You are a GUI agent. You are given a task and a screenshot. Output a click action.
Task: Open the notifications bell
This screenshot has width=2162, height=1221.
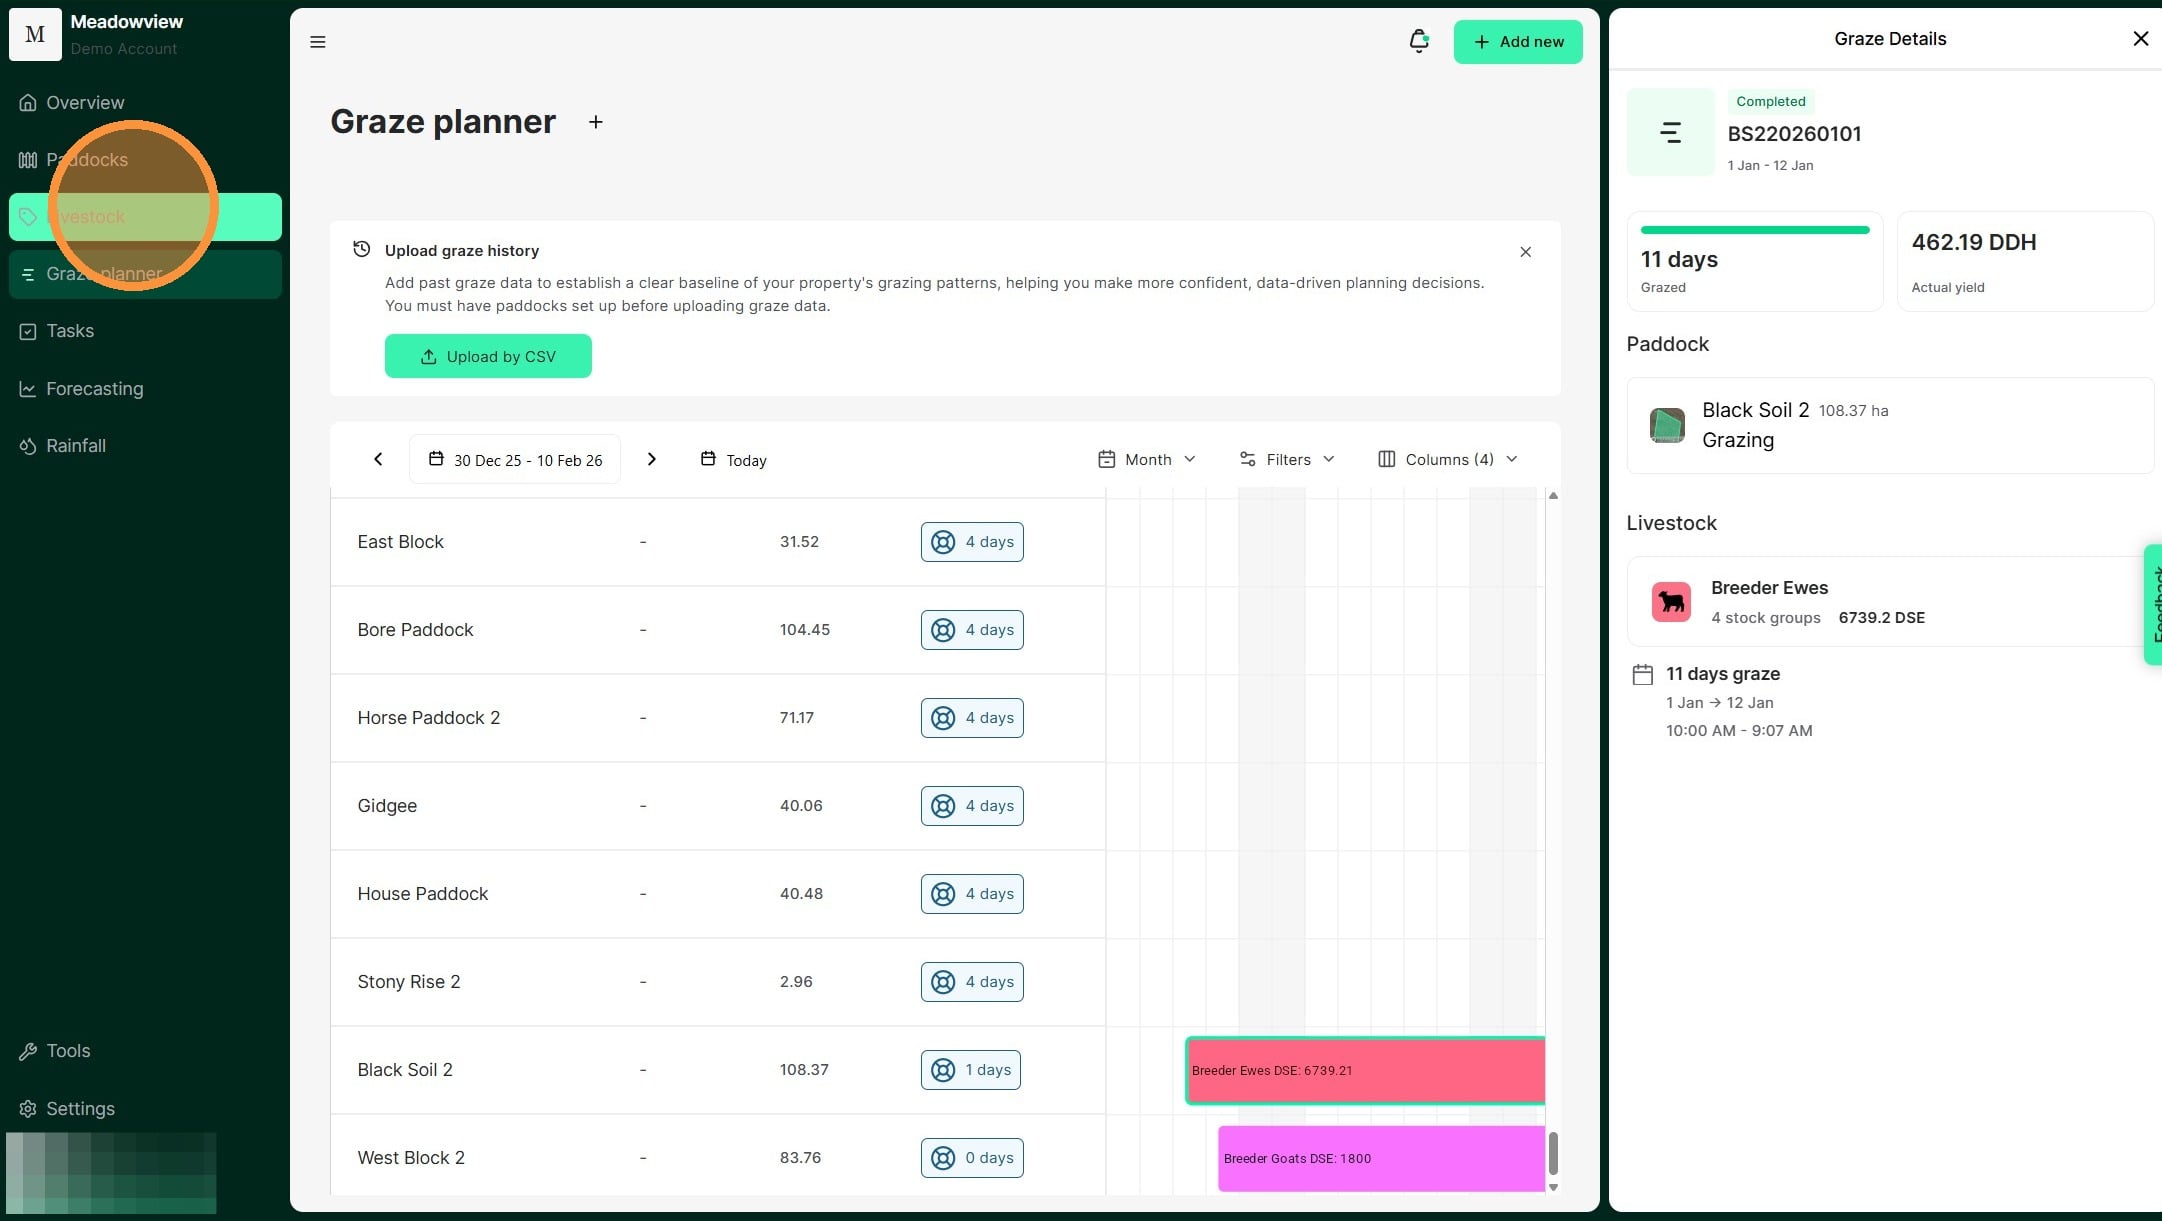(1418, 41)
